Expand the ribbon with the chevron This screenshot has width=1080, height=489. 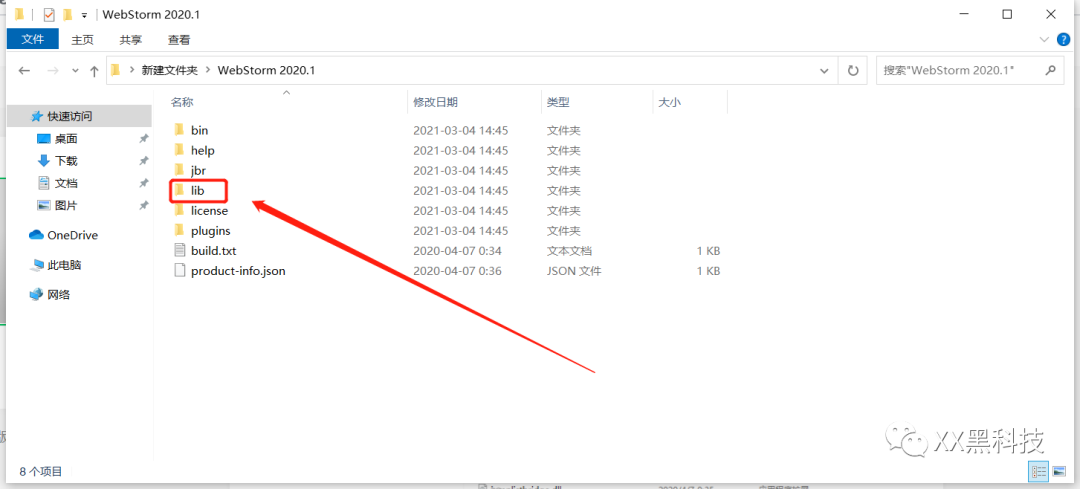click(x=1046, y=39)
